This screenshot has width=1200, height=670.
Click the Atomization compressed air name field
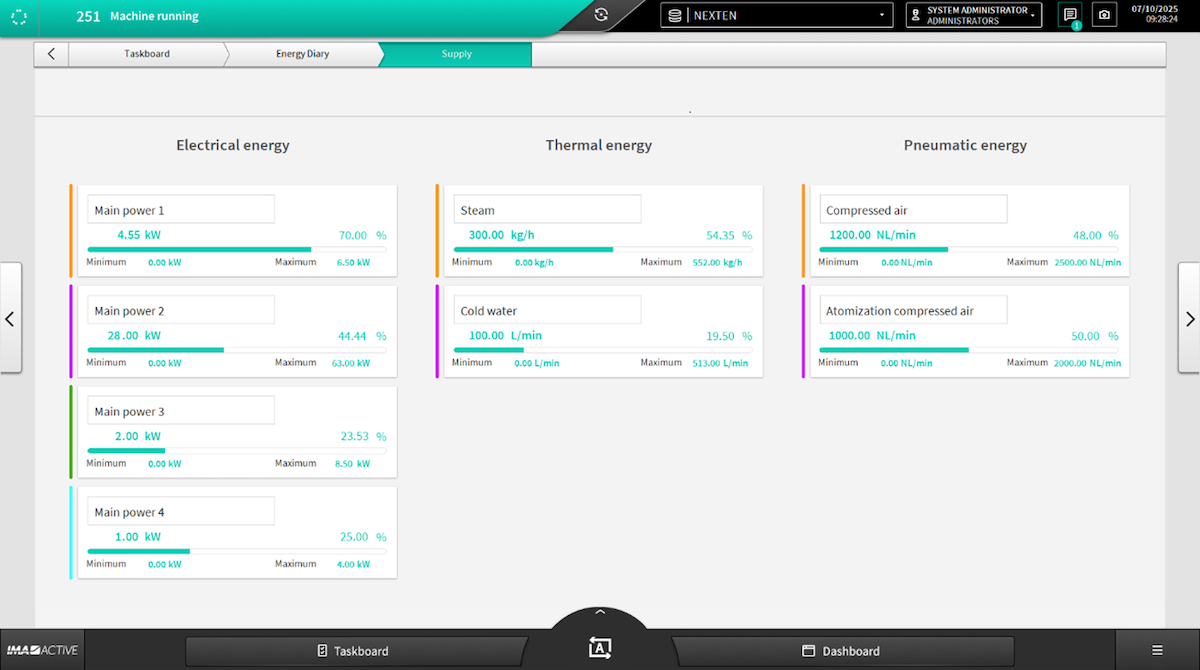pos(913,310)
